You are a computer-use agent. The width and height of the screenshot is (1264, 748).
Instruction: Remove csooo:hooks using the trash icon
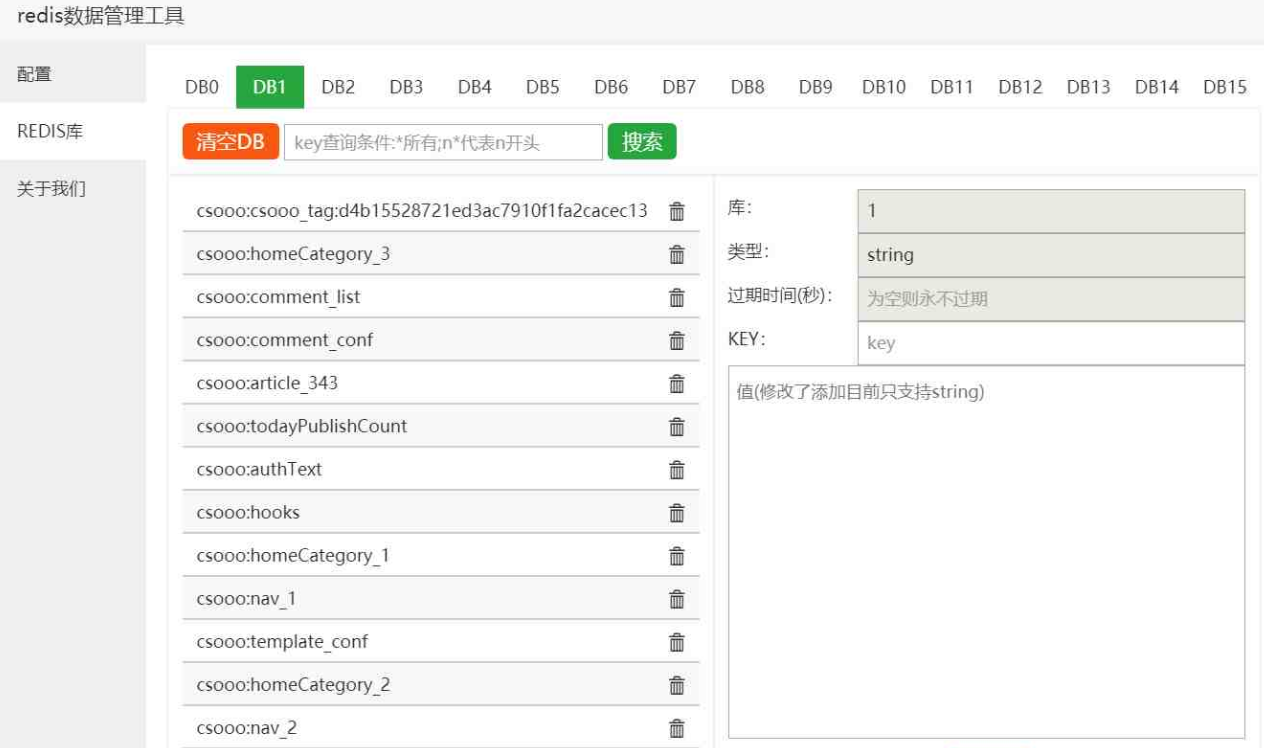(677, 513)
